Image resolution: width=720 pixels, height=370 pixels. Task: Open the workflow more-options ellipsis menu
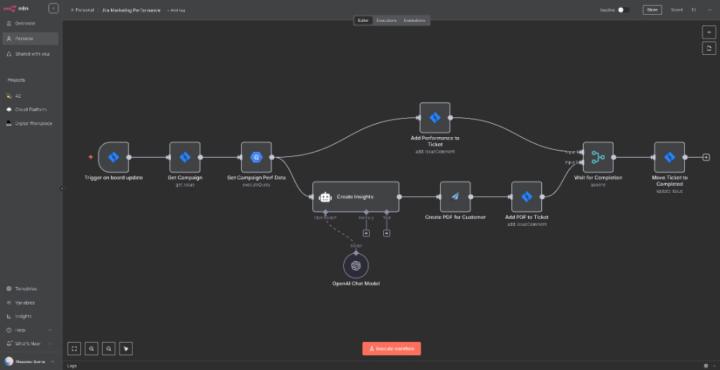click(x=709, y=10)
